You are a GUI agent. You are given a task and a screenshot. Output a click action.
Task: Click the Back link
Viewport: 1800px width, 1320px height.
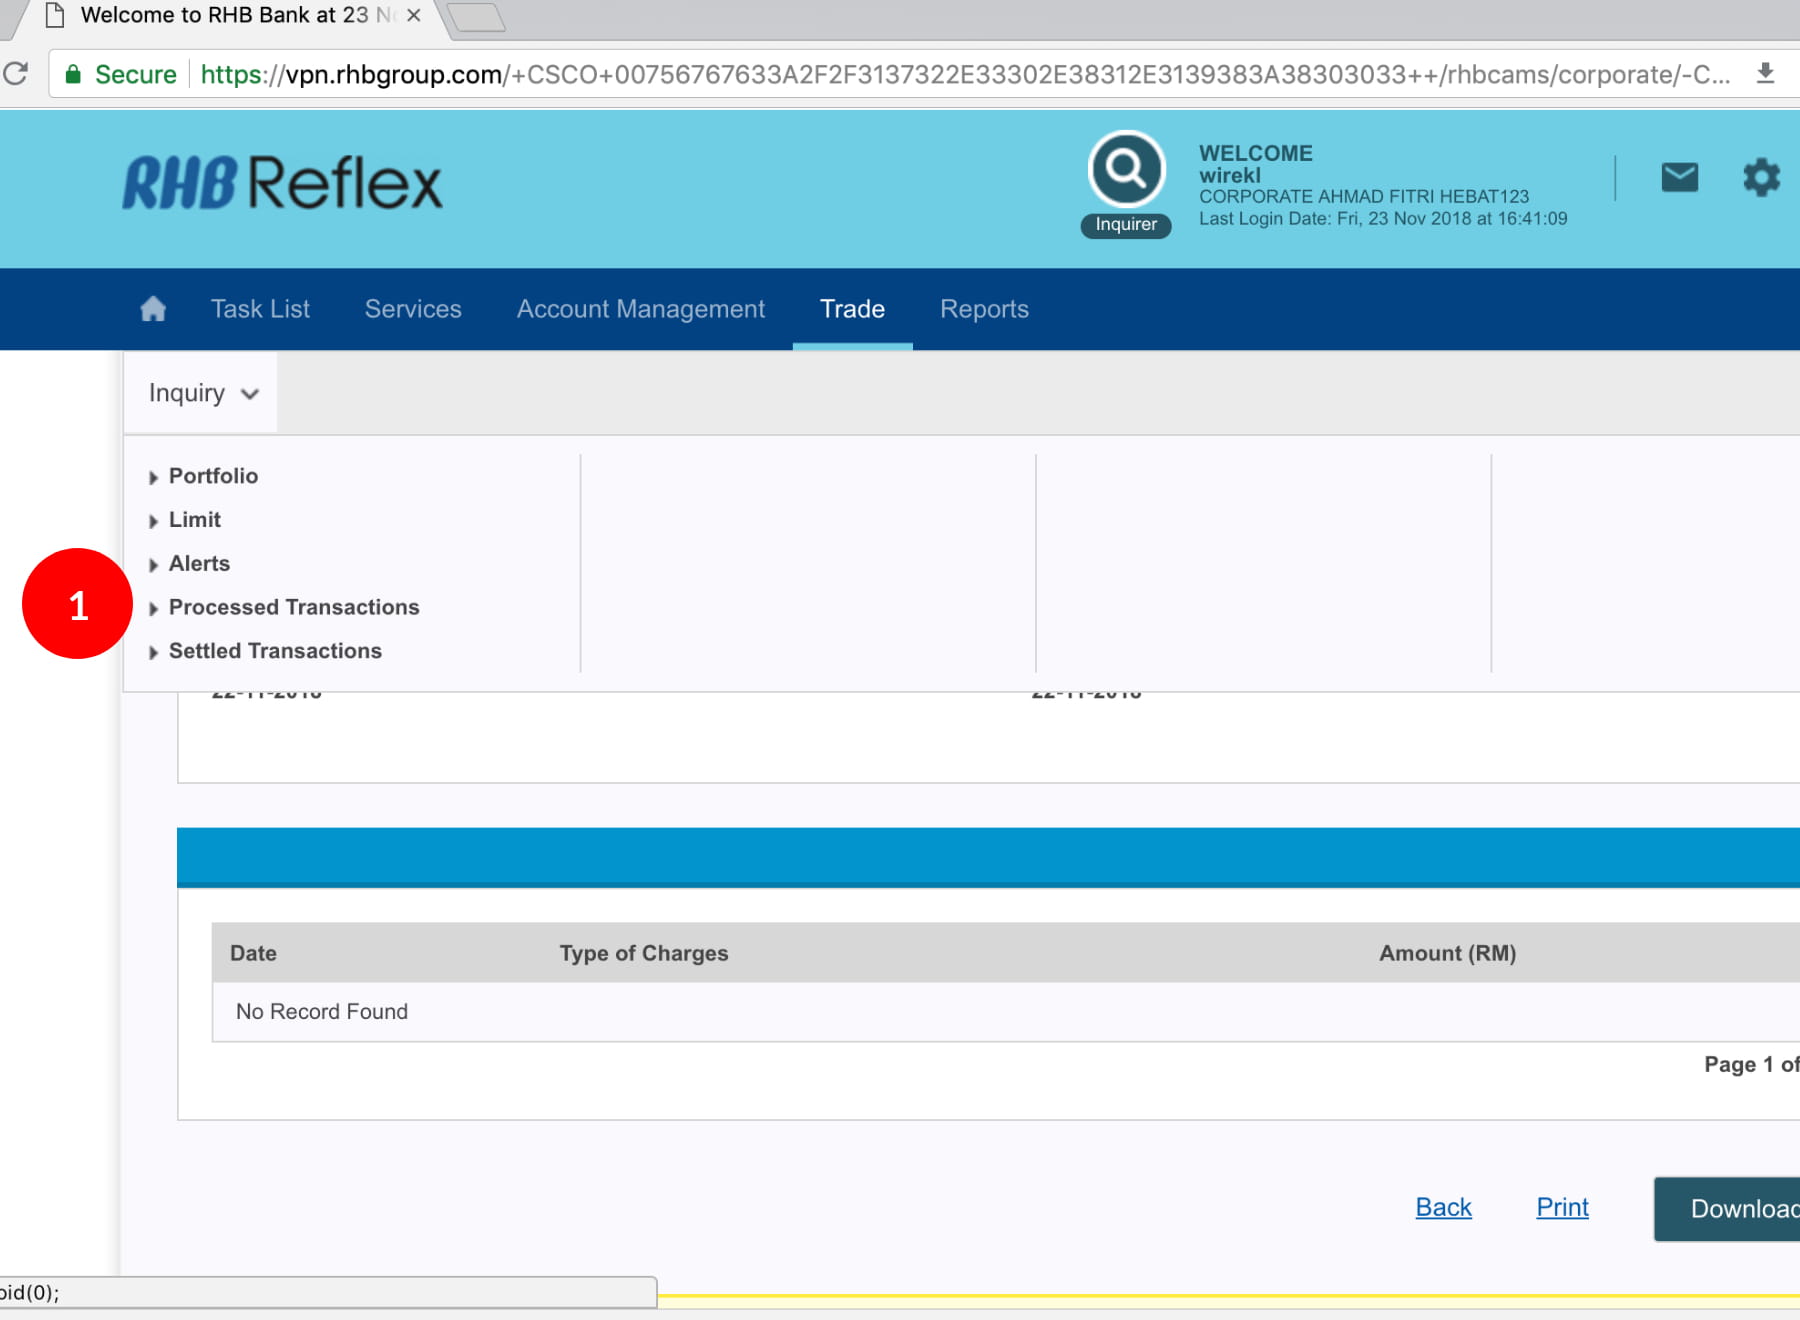(1443, 1207)
